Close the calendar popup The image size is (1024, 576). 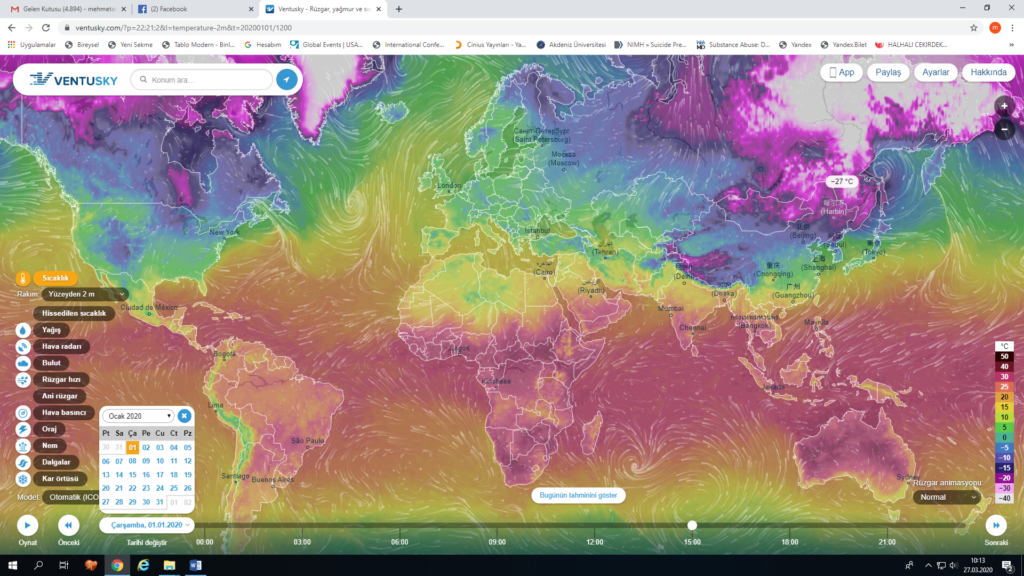pyautogui.click(x=184, y=415)
